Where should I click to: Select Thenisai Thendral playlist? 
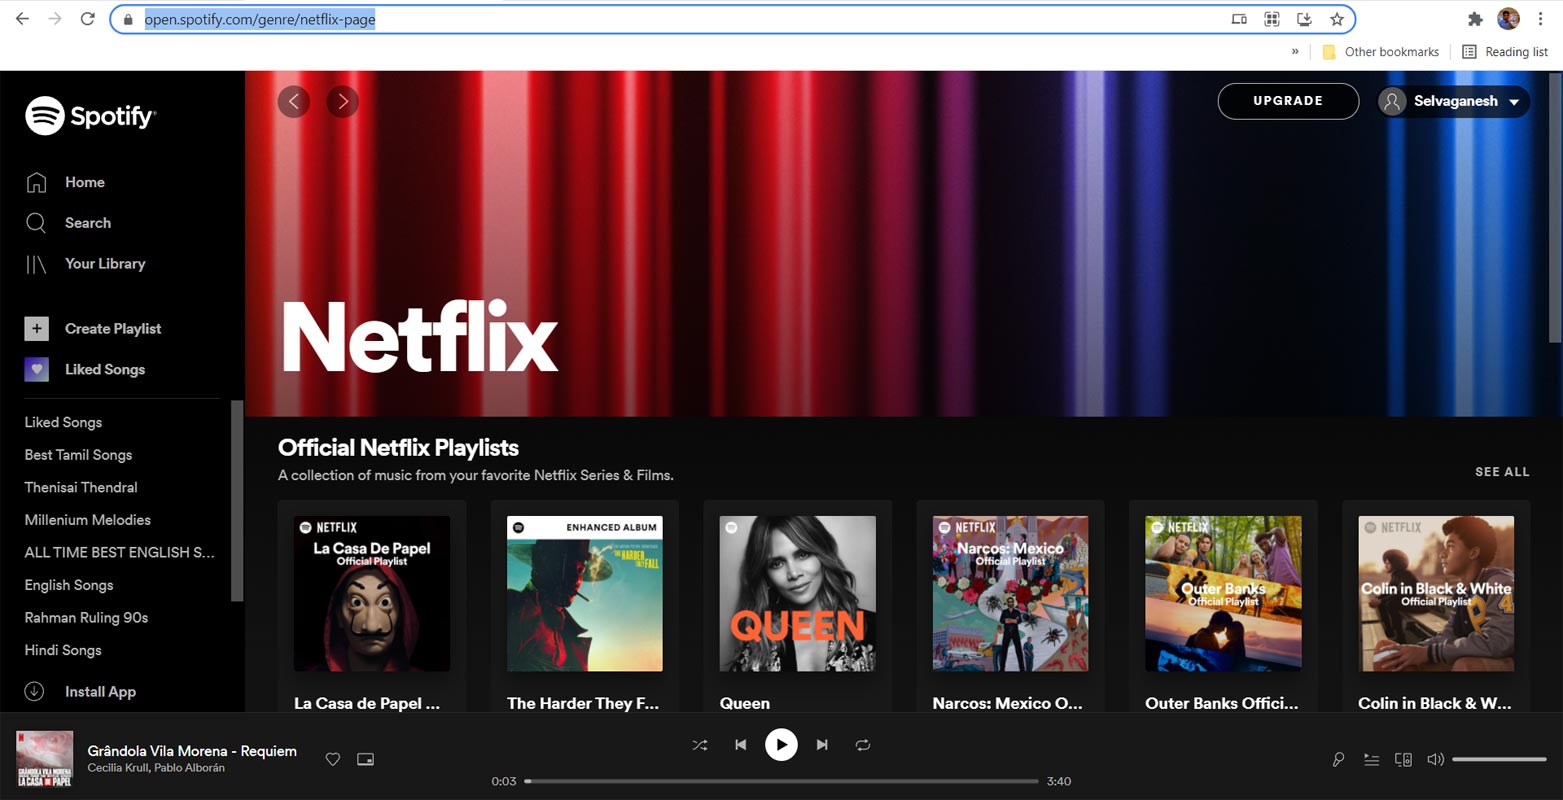point(81,487)
